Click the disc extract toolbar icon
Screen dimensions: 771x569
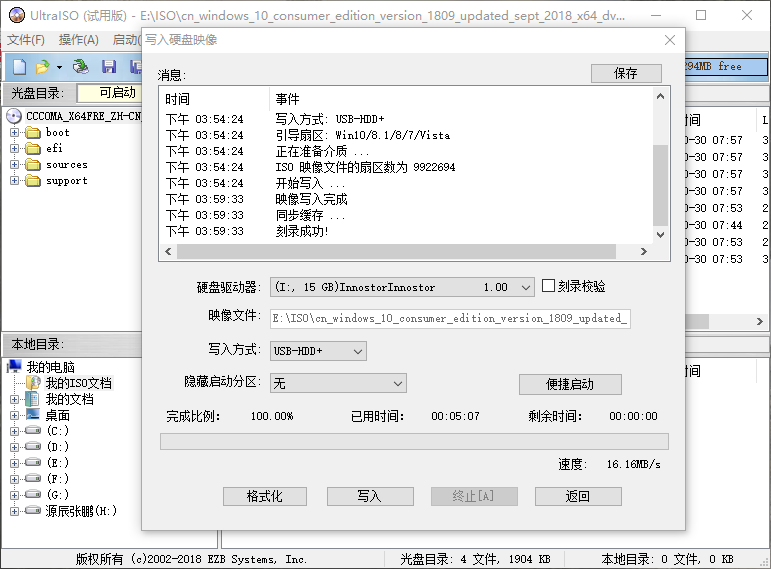(x=81, y=66)
